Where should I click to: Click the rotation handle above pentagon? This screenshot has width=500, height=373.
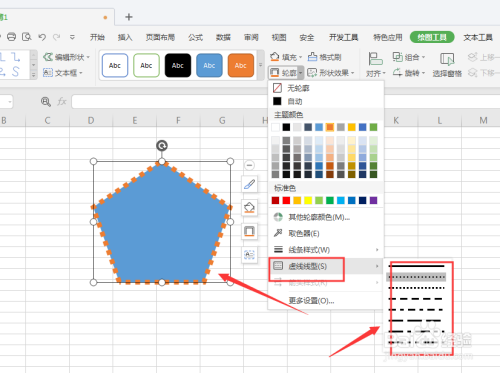tap(162, 146)
